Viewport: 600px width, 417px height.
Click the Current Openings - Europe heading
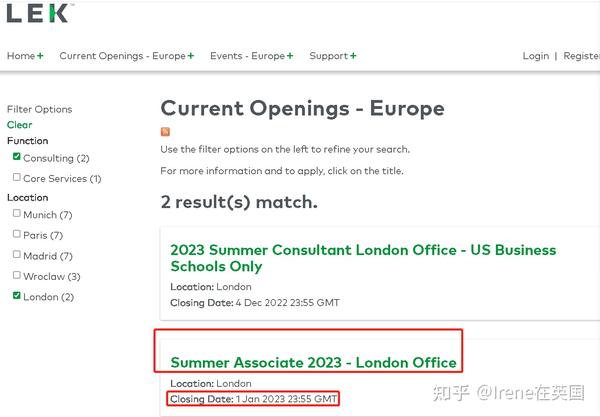(x=302, y=109)
